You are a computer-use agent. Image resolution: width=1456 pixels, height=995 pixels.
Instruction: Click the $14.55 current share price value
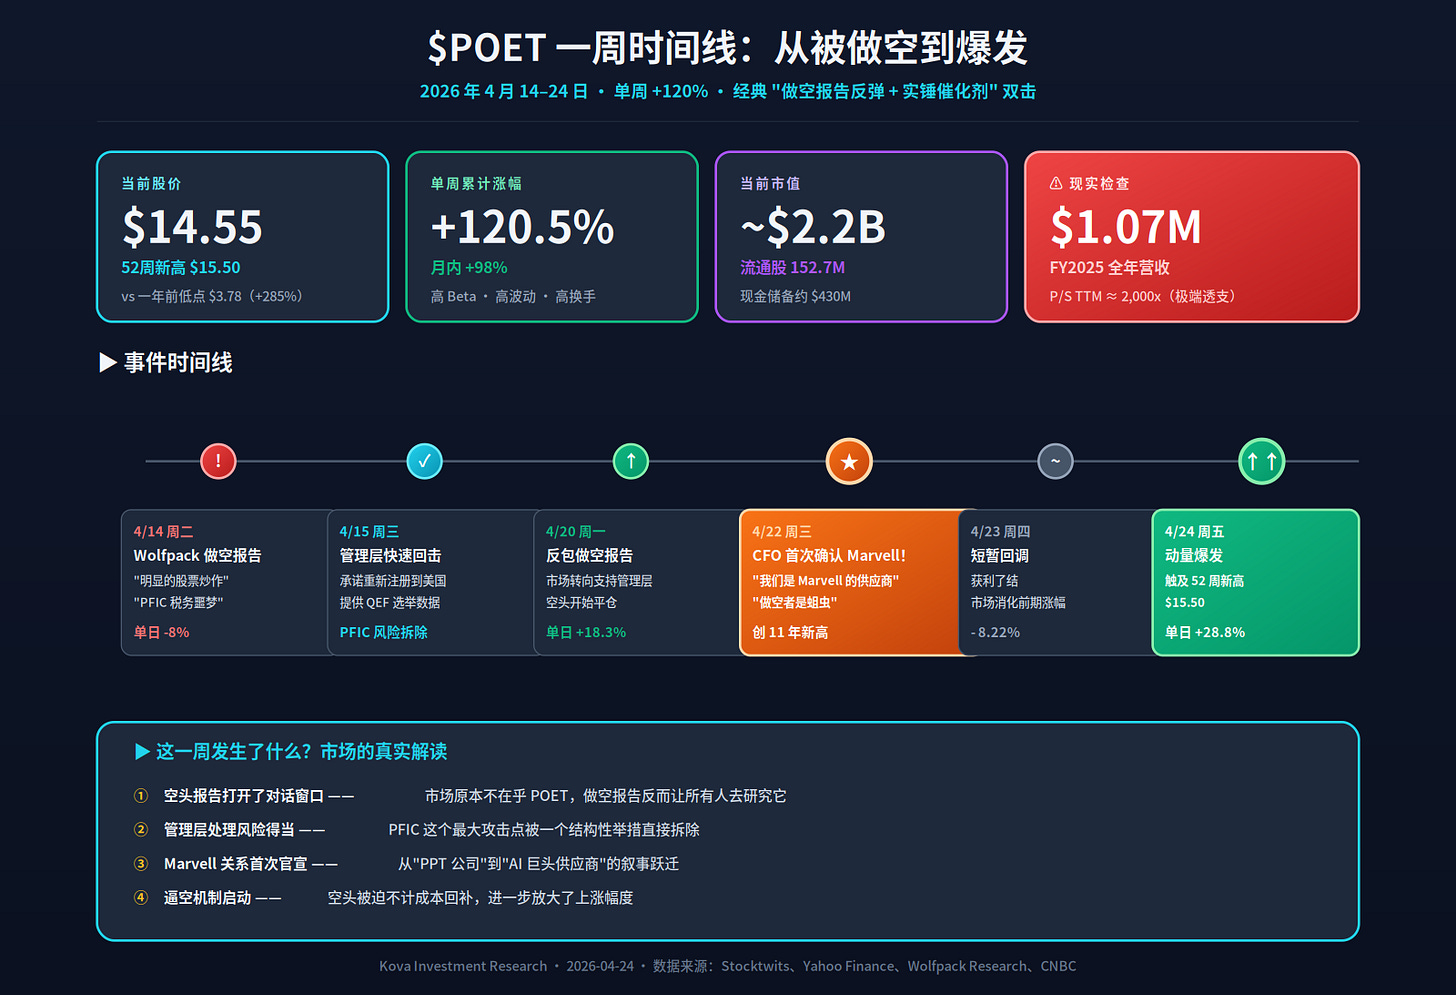(x=192, y=227)
